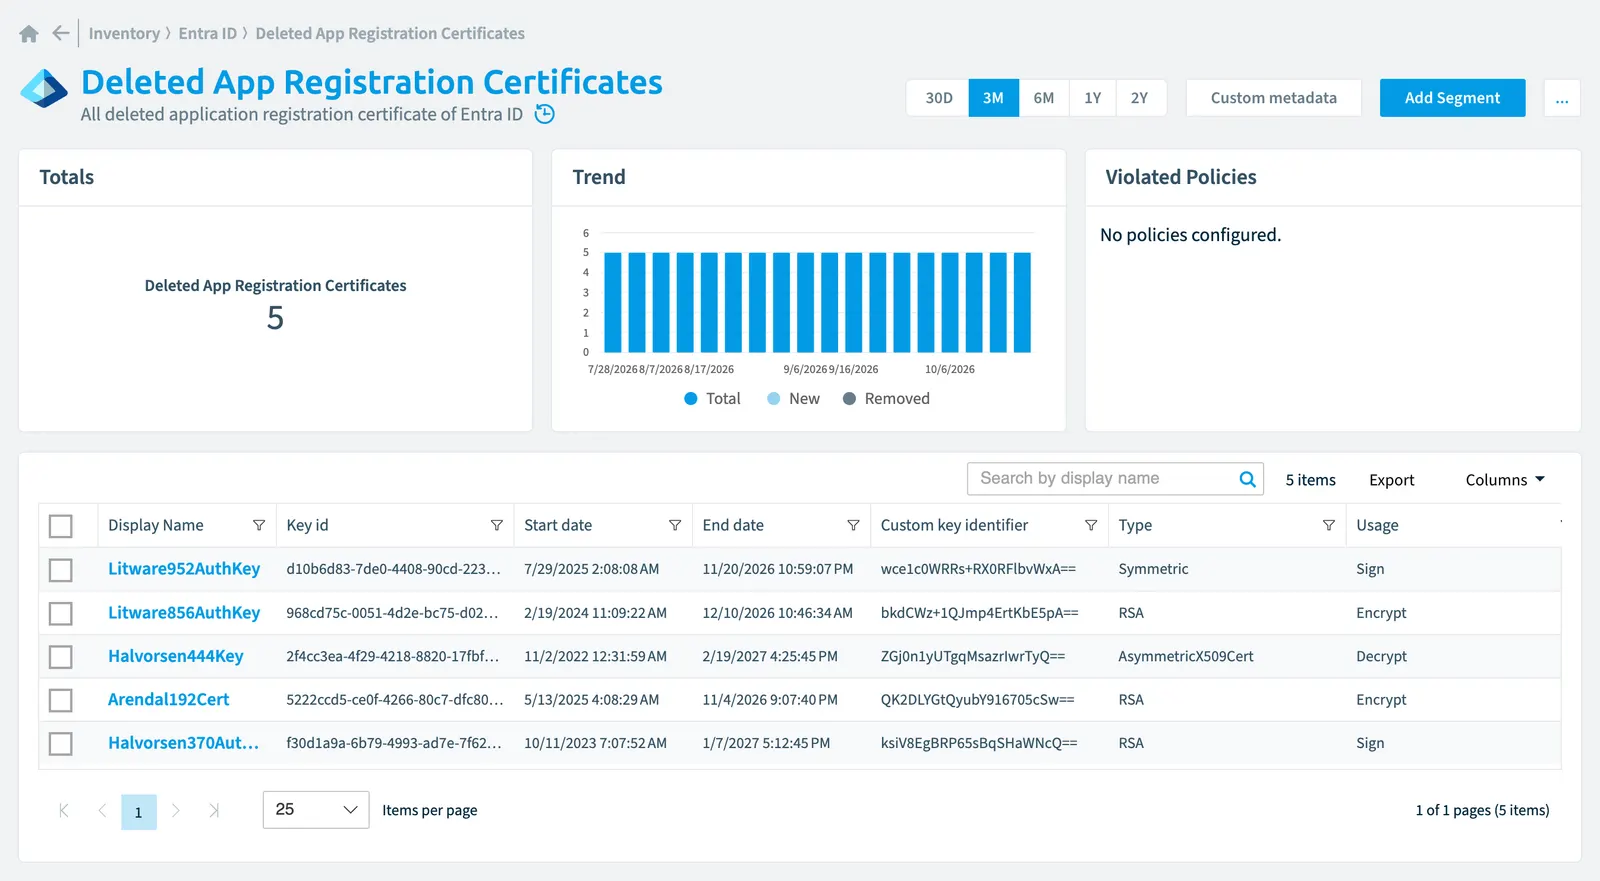Open the Litware856AuthKey link

tap(184, 613)
